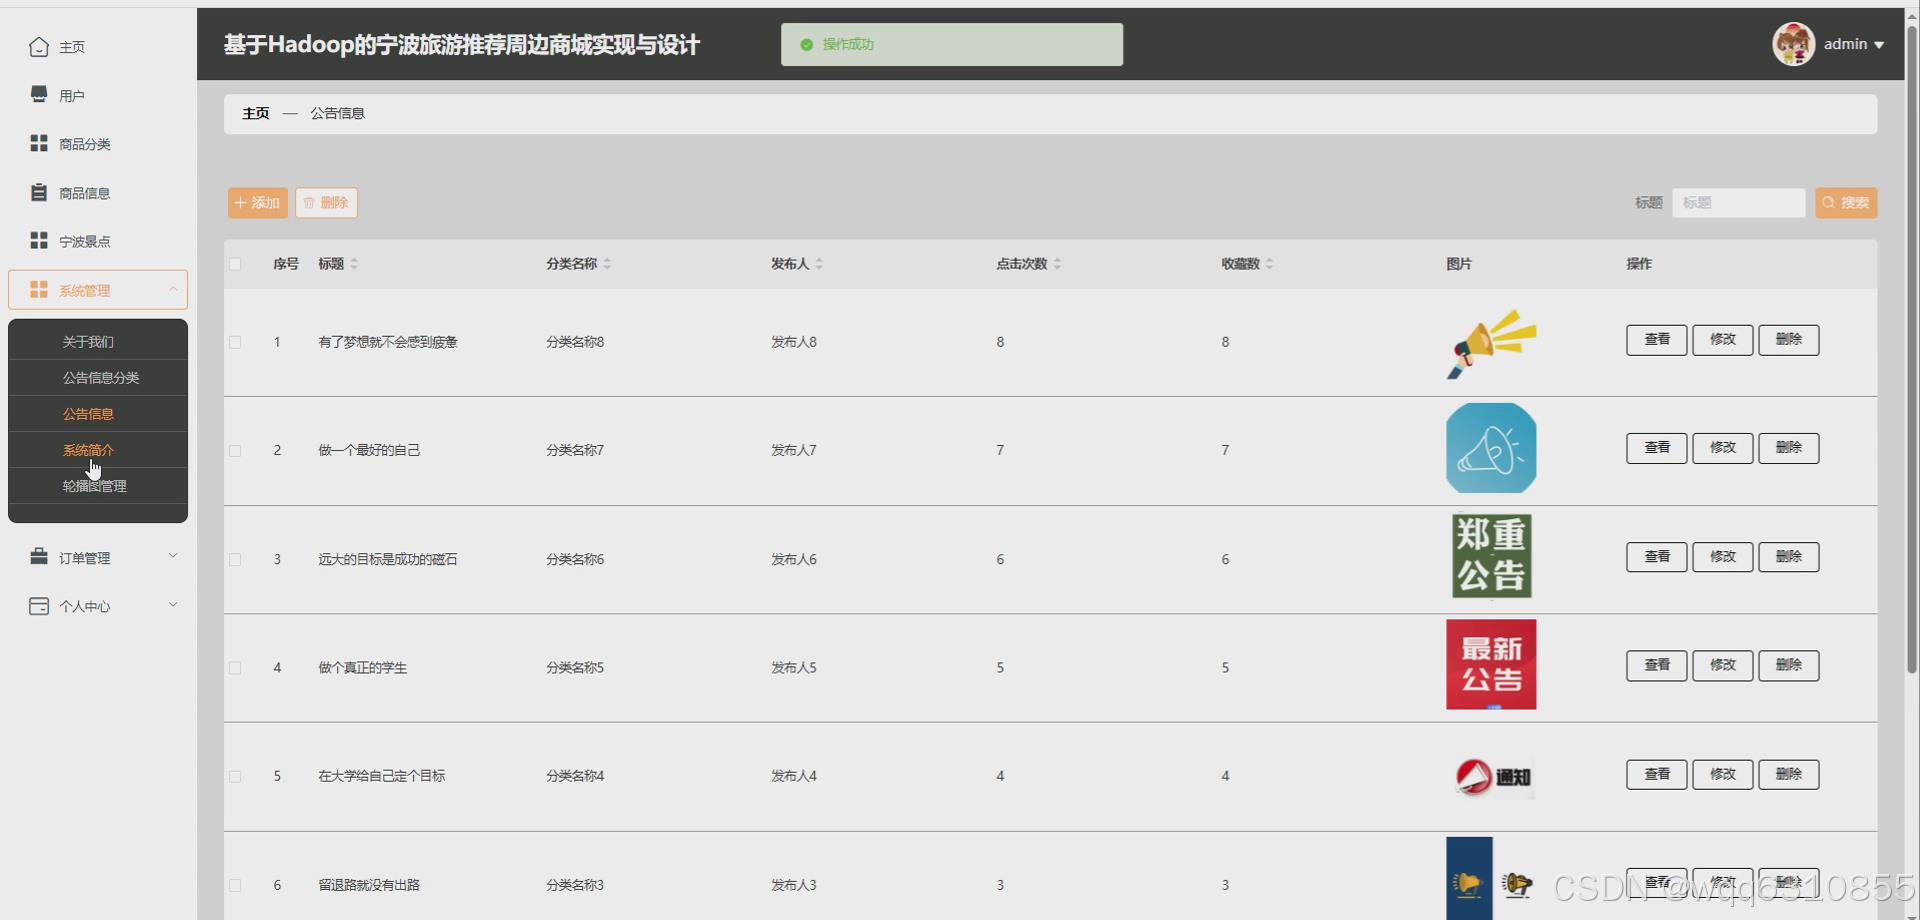Click the 系统管理 orange grid icon
This screenshot has width=1920, height=920.
pyautogui.click(x=39, y=289)
